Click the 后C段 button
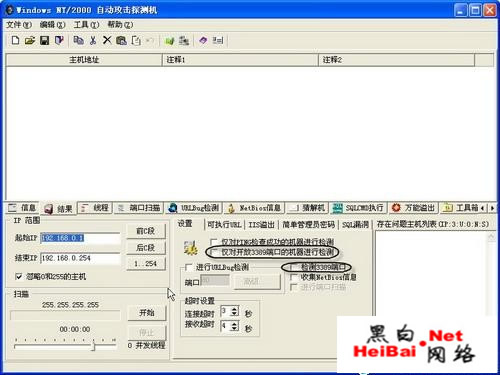500x375 pixels. [146, 247]
